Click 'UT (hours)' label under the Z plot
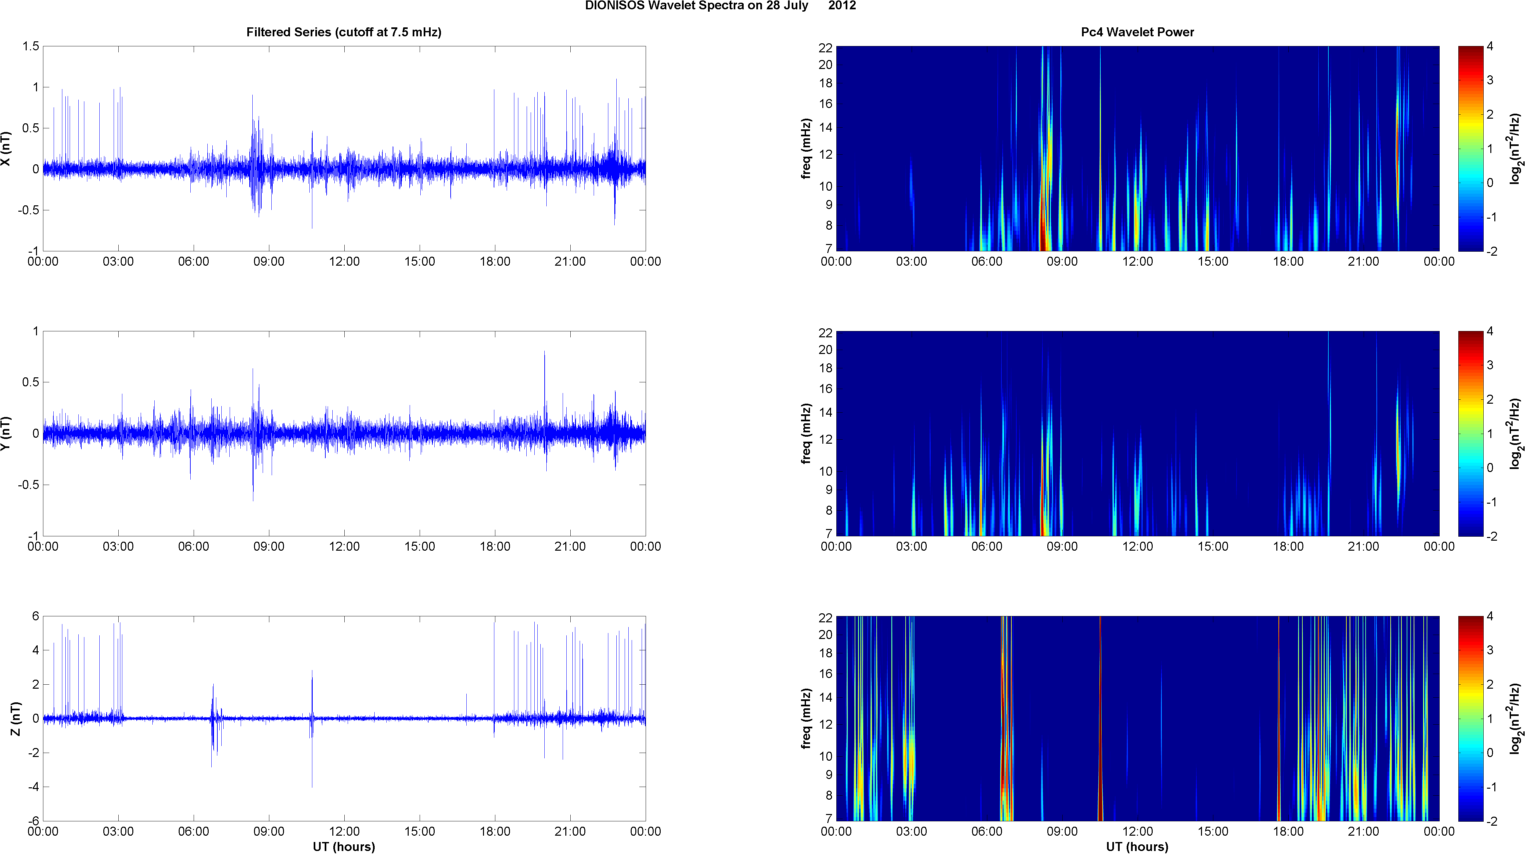 click(x=343, y=847)
